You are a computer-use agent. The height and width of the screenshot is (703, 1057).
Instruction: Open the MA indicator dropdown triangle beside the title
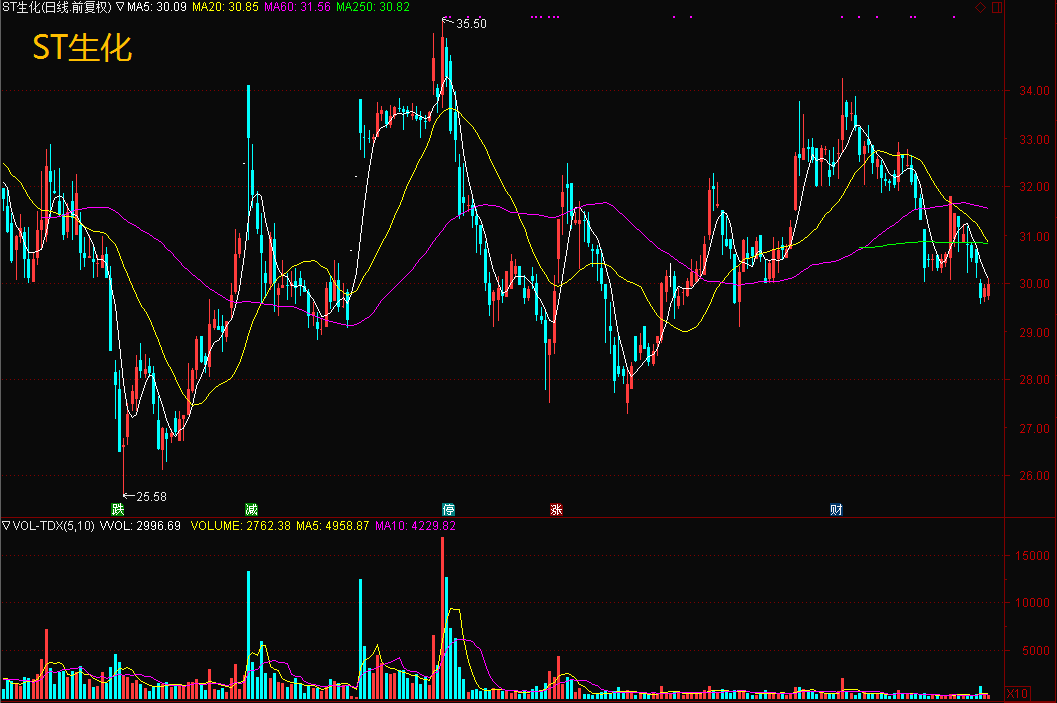120,7
